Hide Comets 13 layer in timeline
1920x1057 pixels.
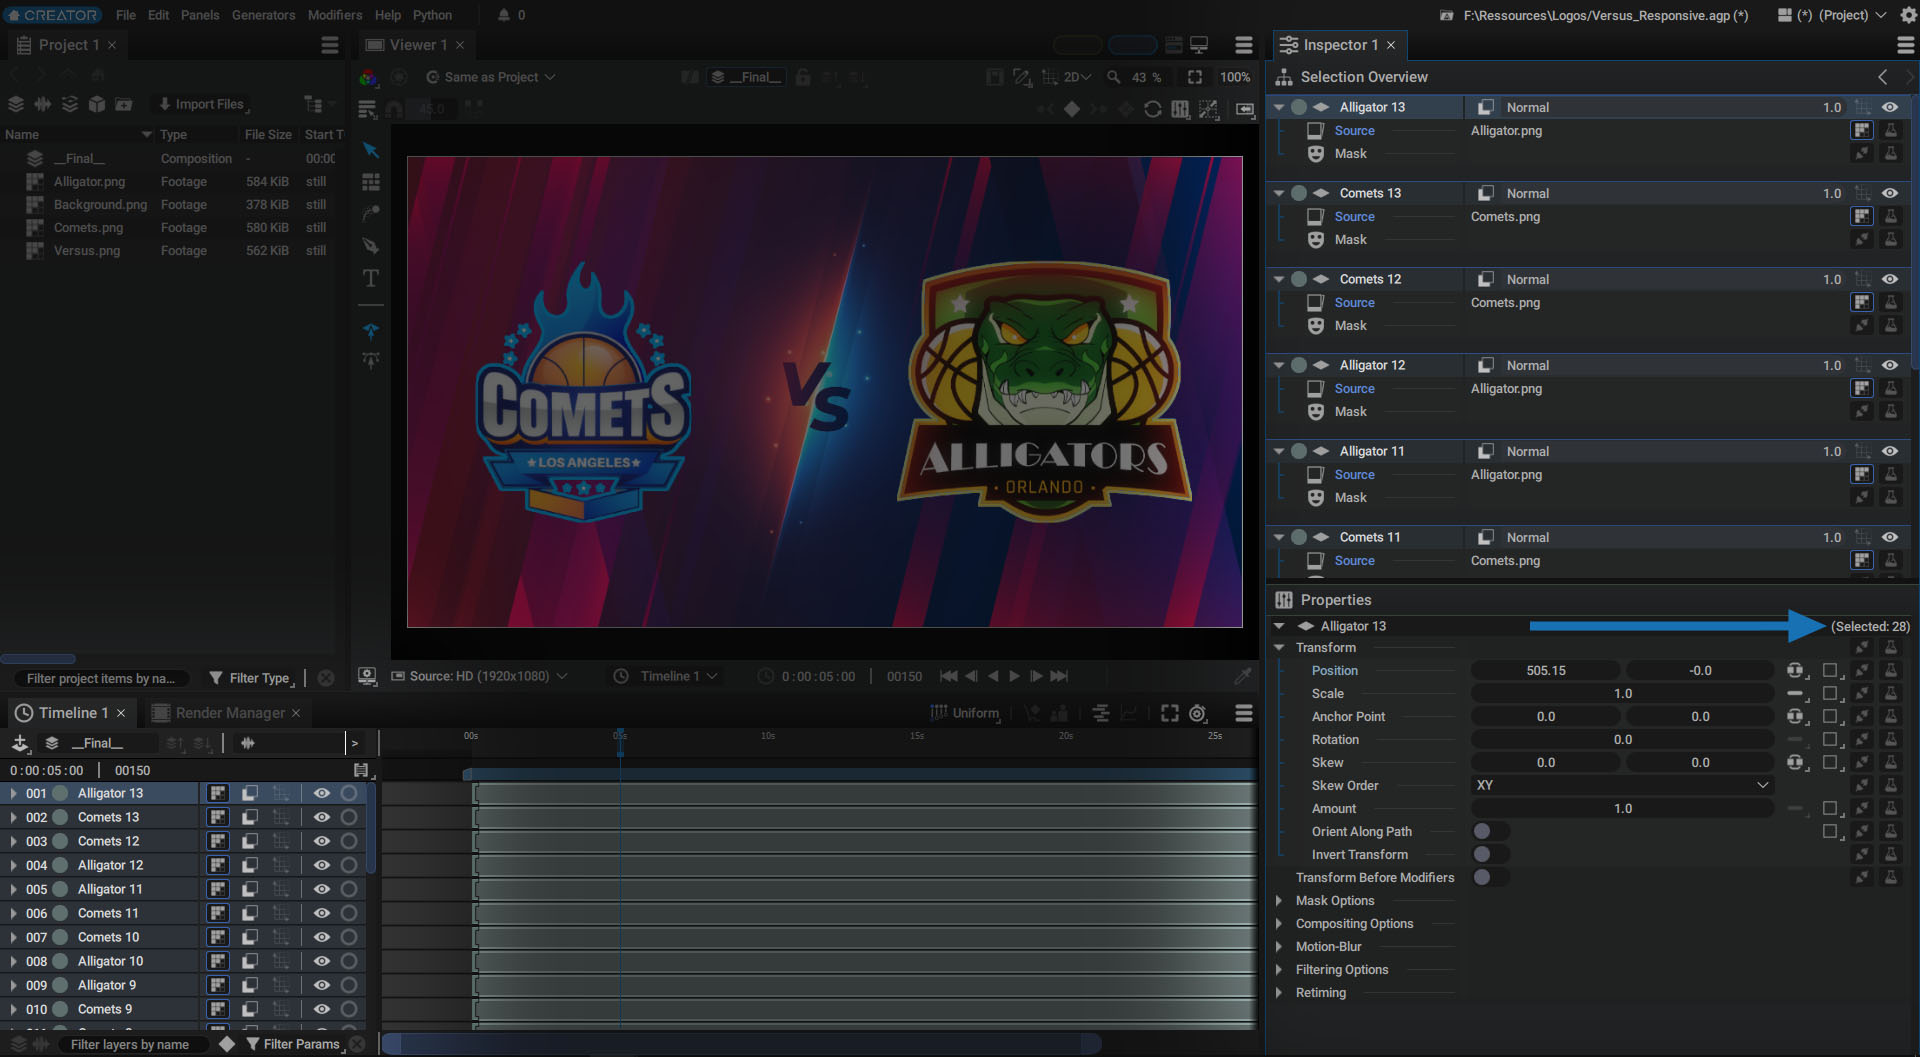point(322,817)
